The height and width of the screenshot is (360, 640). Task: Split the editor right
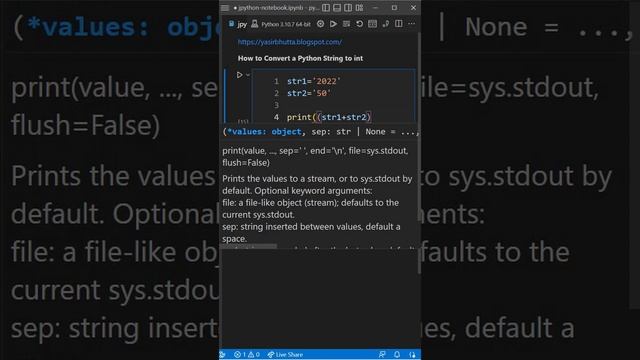[x=399, y=24]
